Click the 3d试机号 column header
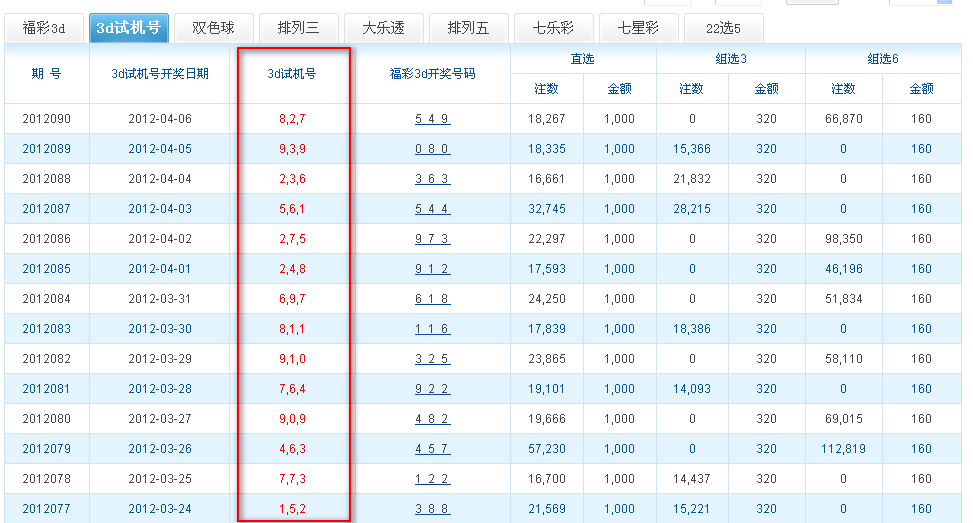The height and width of the screenshot is (523, 973). coord(292,74)
